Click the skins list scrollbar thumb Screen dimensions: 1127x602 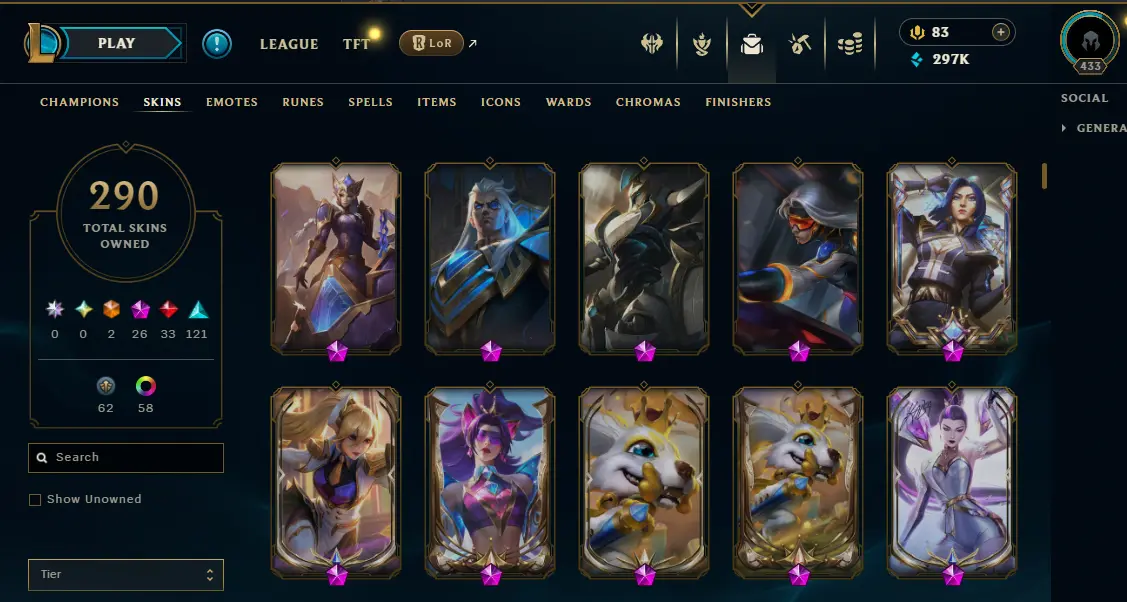[x=1044, y=176]
